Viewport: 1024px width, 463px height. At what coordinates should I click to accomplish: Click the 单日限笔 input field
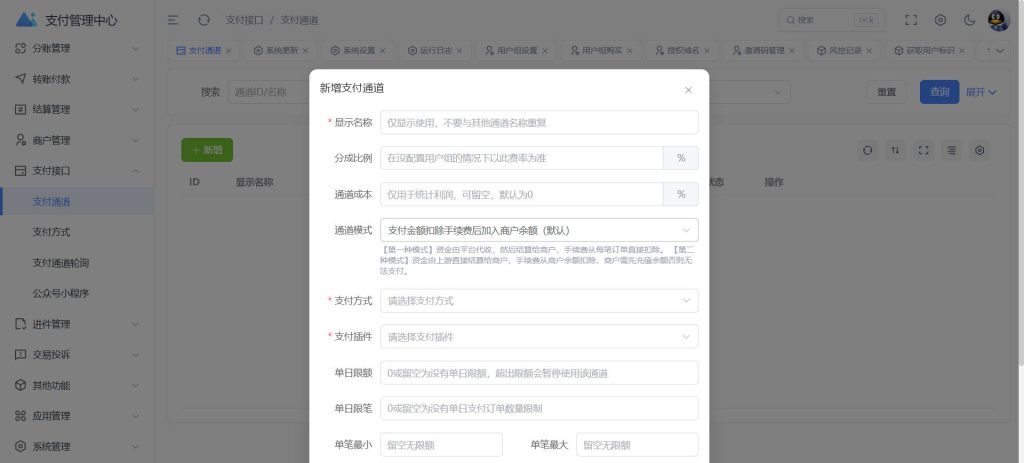click(539, 409)
